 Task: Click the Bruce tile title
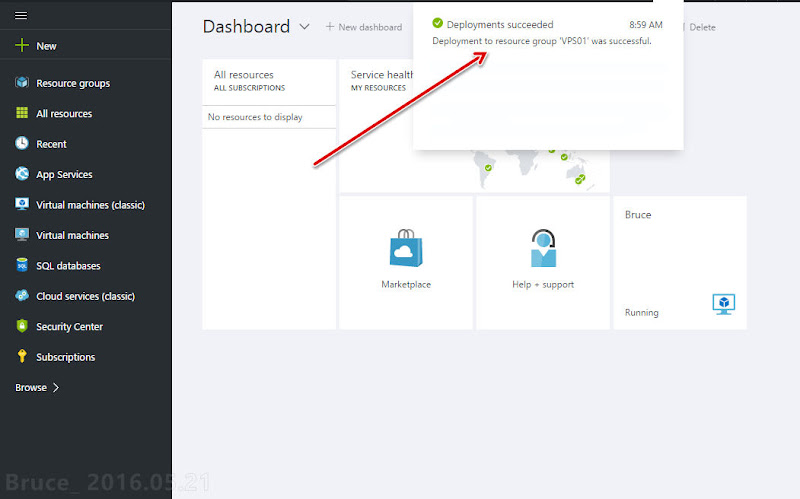click(x=638, y=215)
